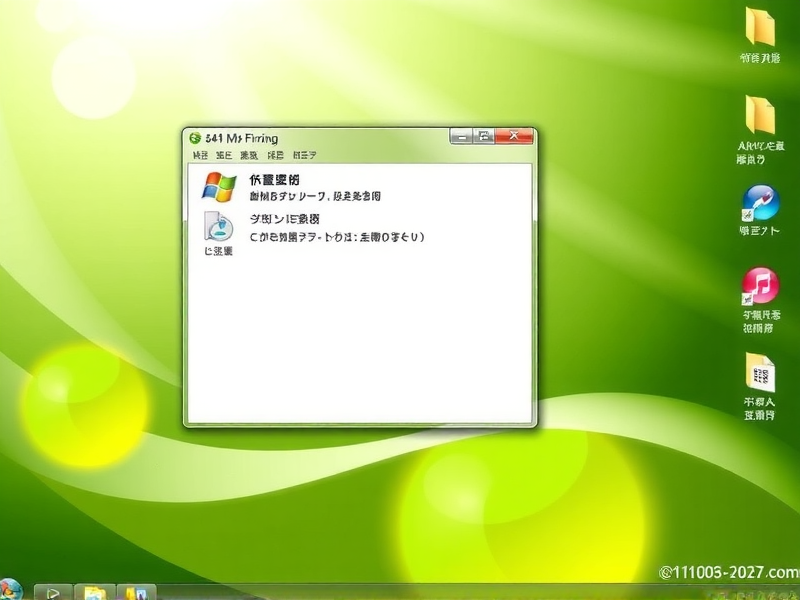Image resolution: width=800 pixels, height=600 pixels.
Task: Click the Start orb on the taskbar
Action: (x=10, y=590)
